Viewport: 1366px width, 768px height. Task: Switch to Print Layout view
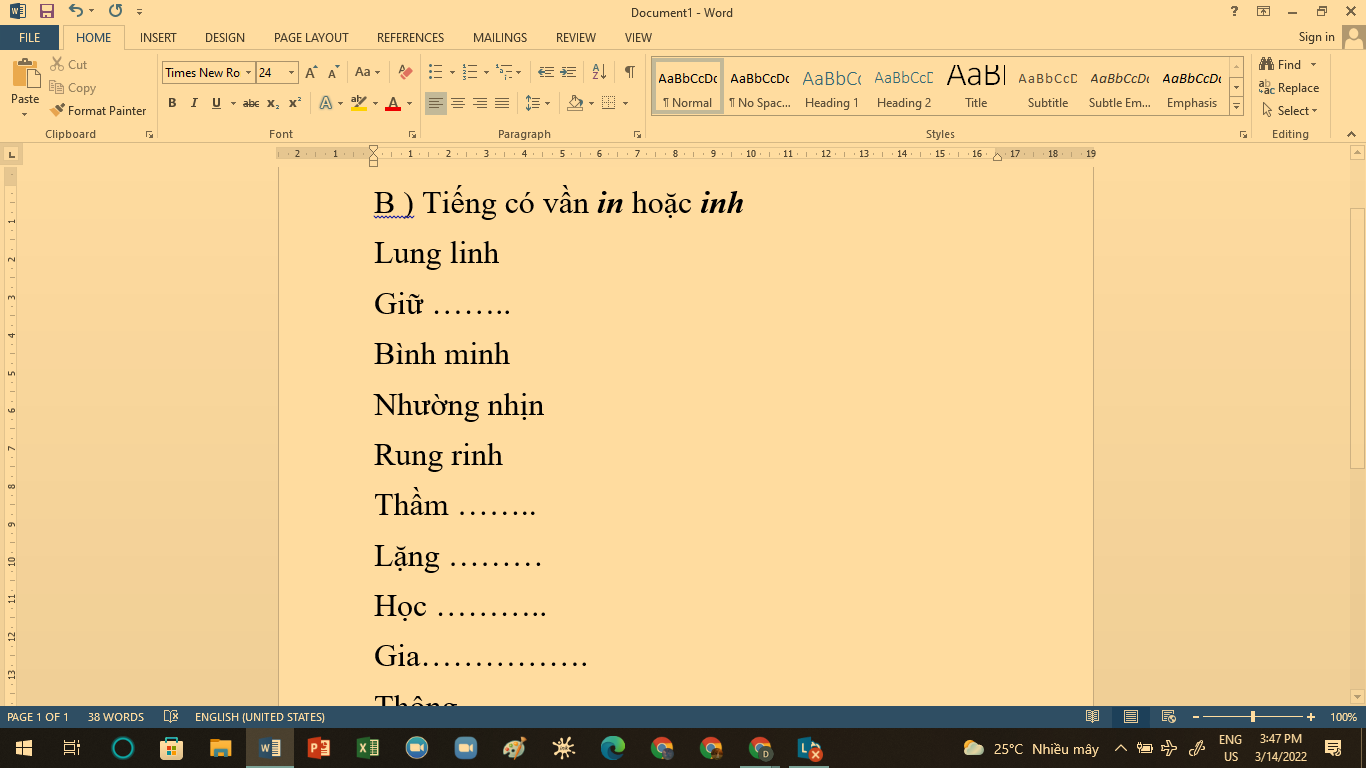1131,717
